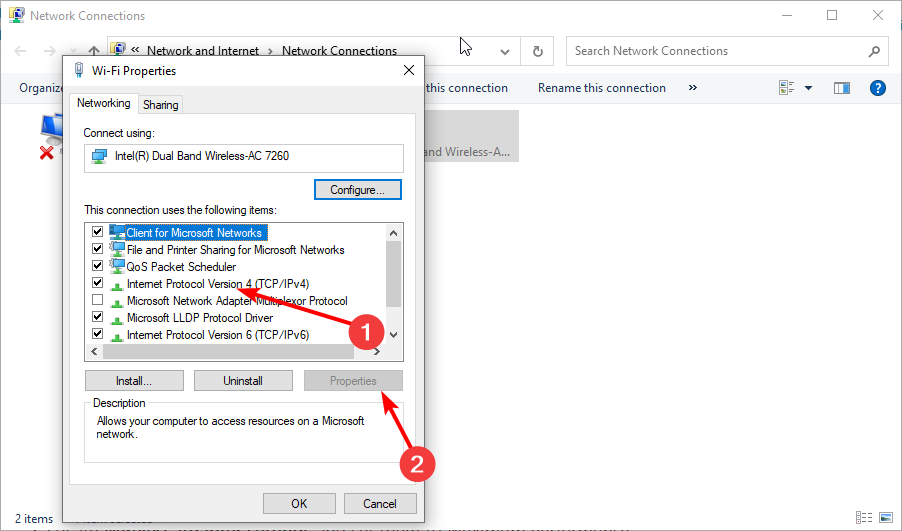Select File and Printer Sharing for Microsoft Networks
Screen dimensions: 902x531
235,250
